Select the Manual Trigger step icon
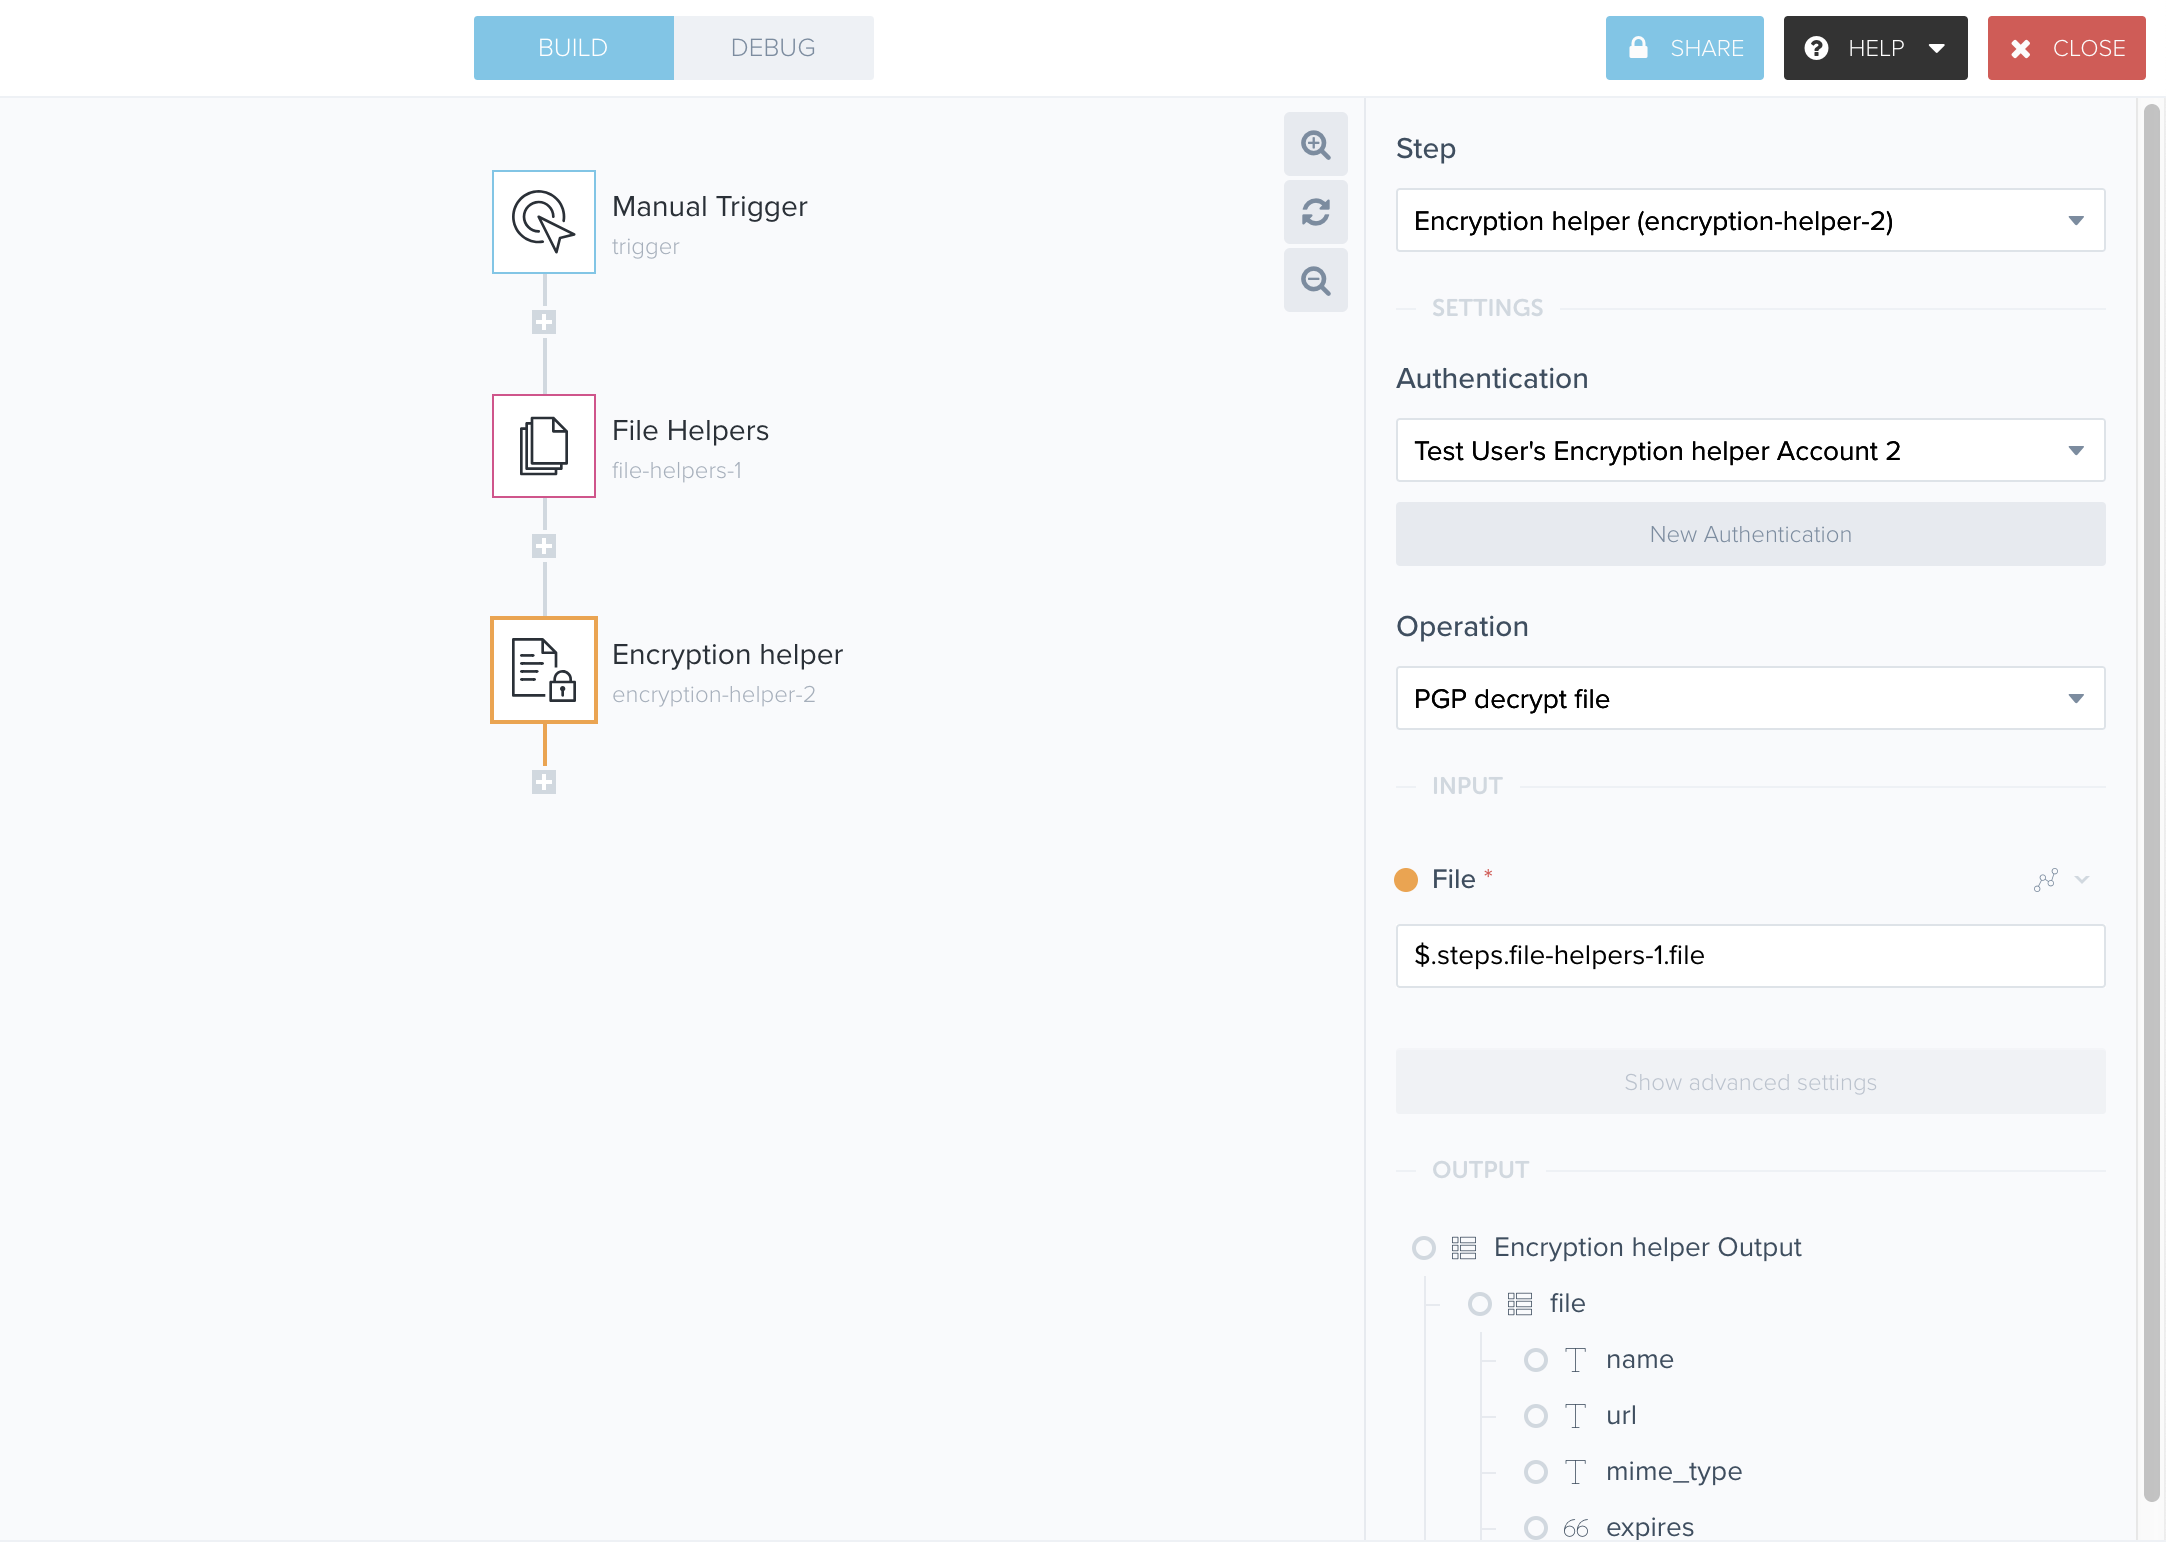The height and width of the screenshot is (1542, 2166). pyautogui.click(x=543, y=221)
